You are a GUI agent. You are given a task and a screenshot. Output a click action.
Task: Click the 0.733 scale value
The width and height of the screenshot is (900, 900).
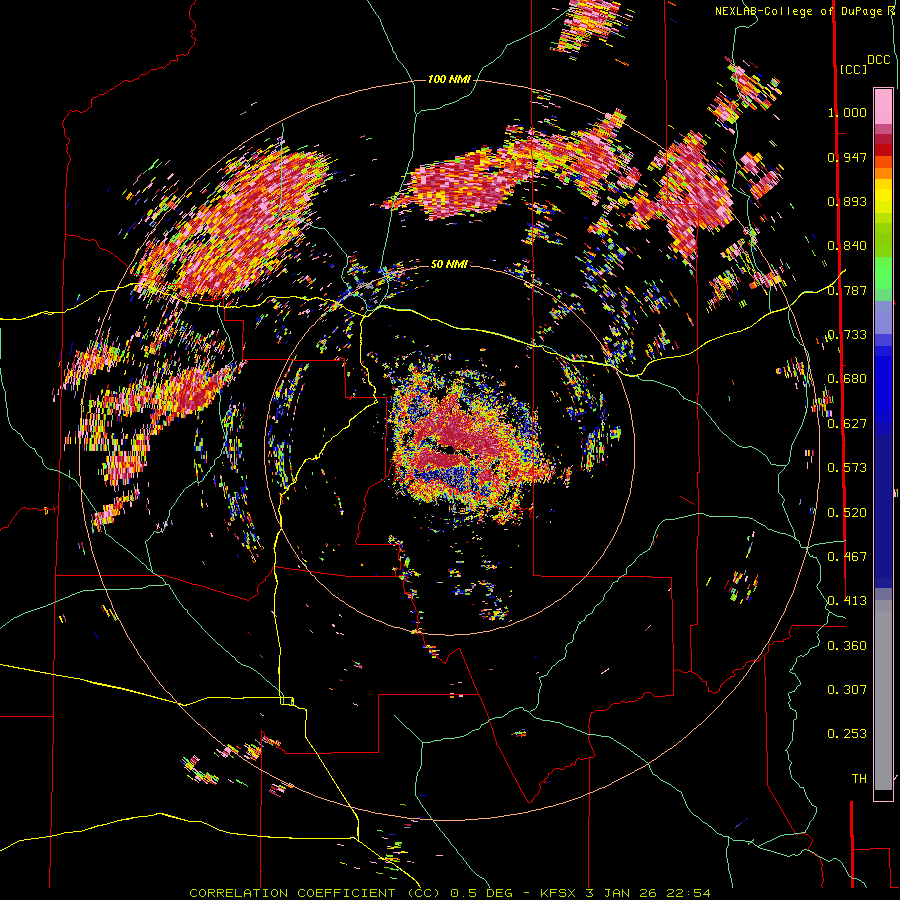(x=847, y=335)
